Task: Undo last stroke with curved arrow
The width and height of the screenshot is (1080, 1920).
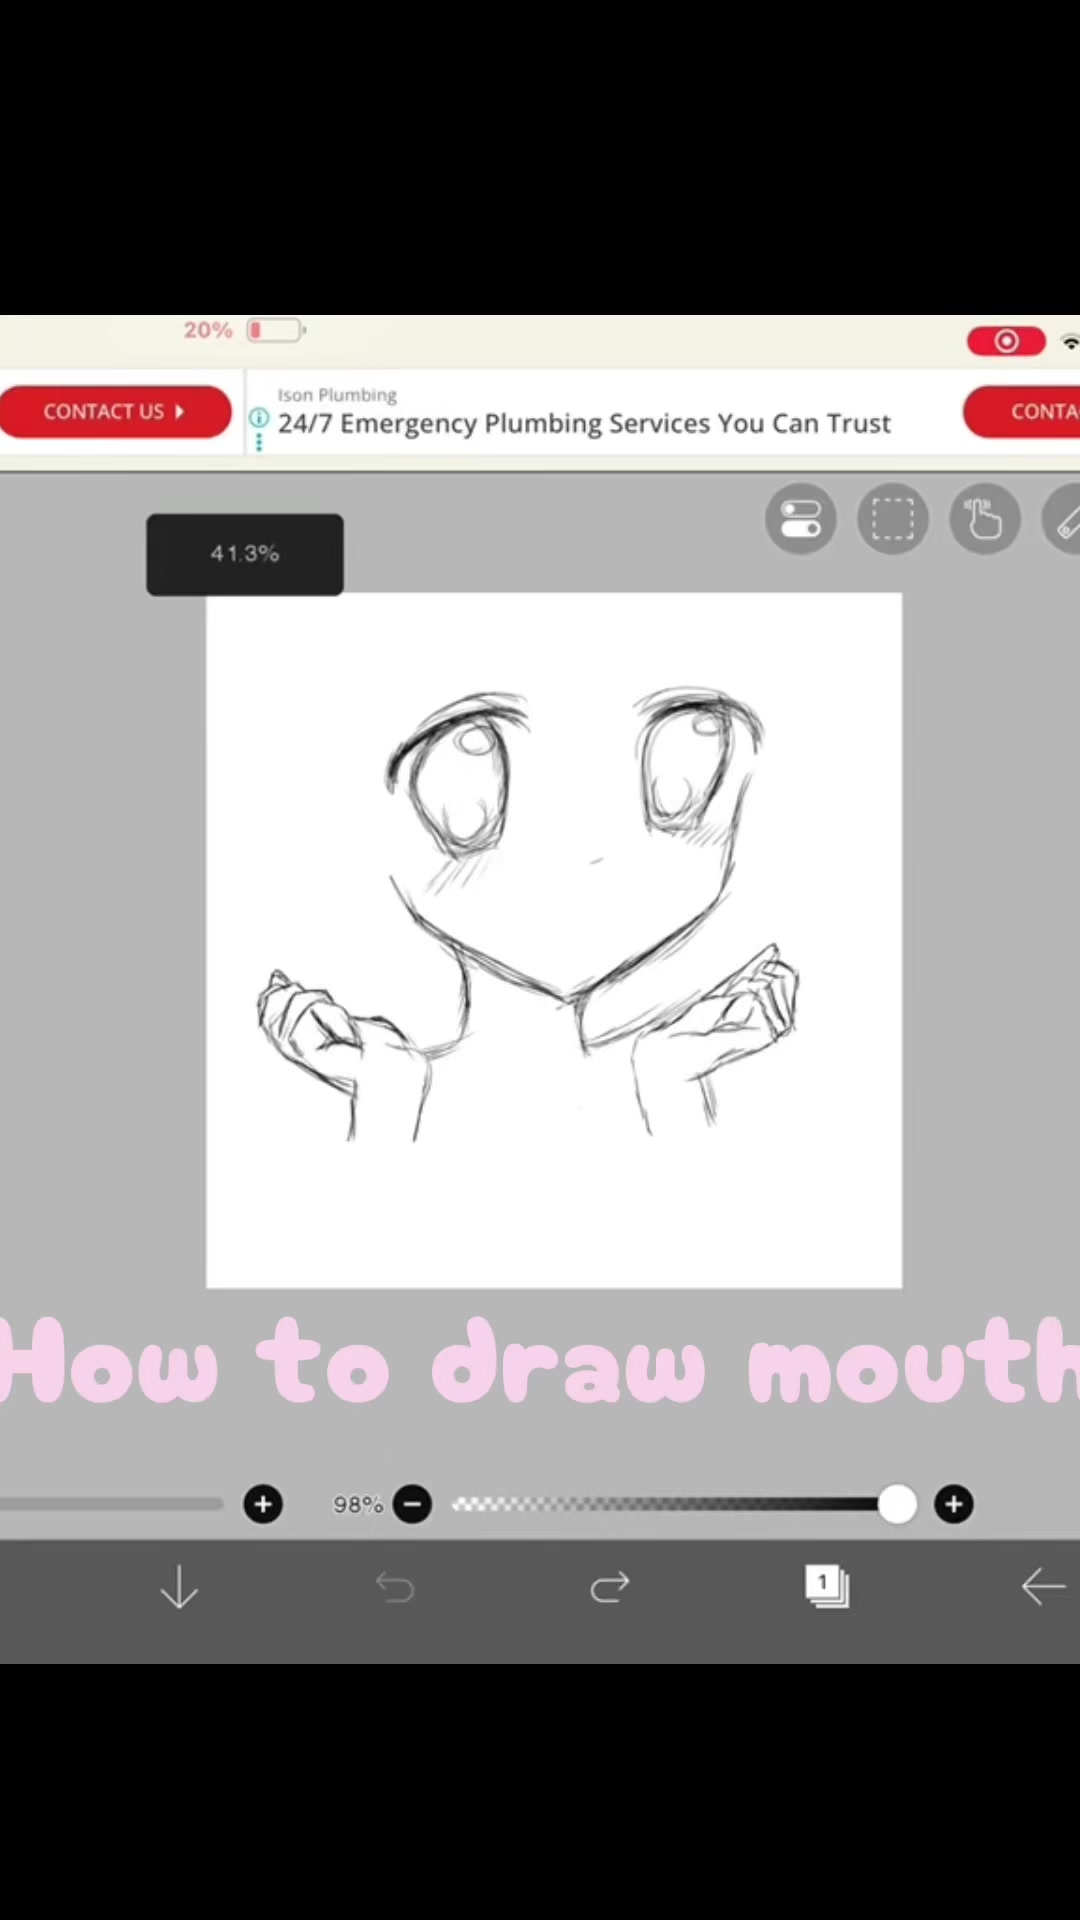Action: 395,1587
